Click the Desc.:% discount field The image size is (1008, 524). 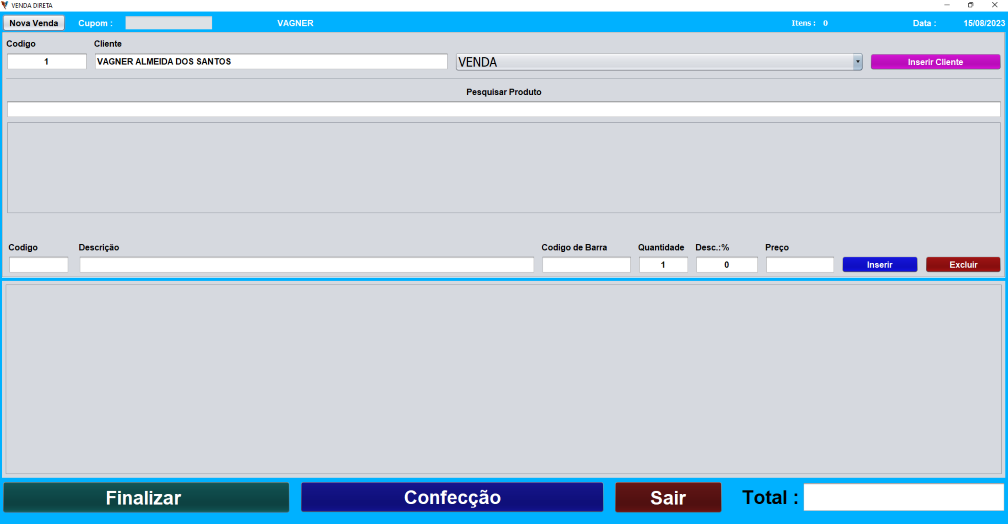click(726, 265)
